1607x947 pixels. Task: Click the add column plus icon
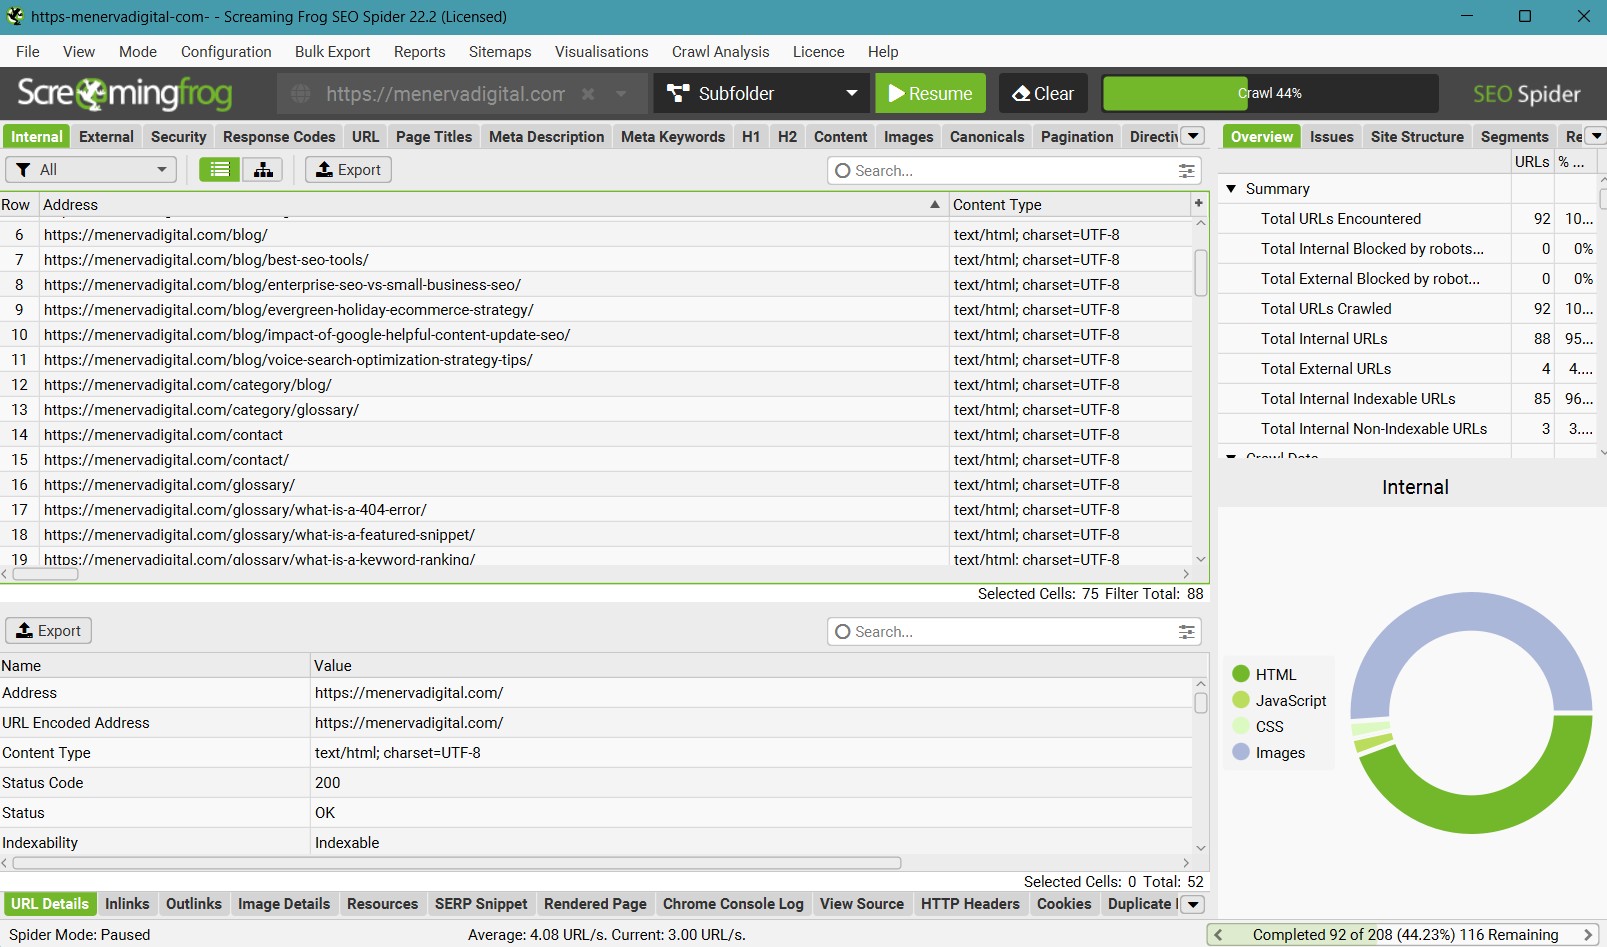click(x=1198, y=204)
